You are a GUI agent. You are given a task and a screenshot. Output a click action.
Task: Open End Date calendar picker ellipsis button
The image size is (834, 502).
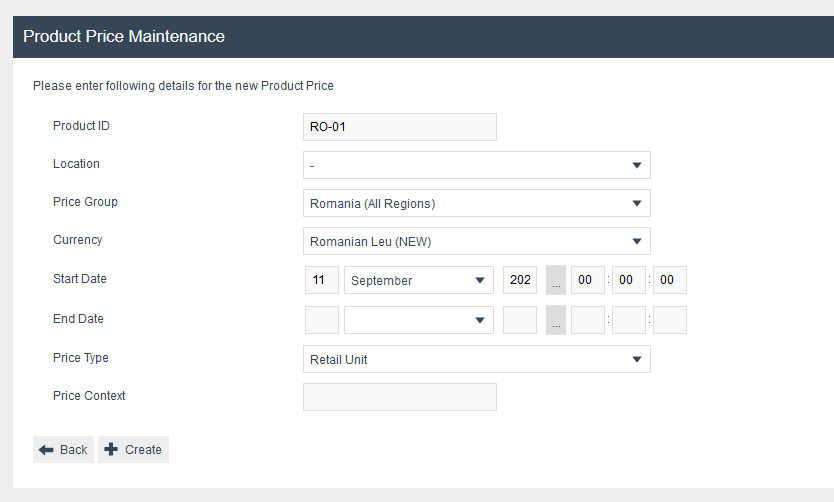[x=556, y=320]
